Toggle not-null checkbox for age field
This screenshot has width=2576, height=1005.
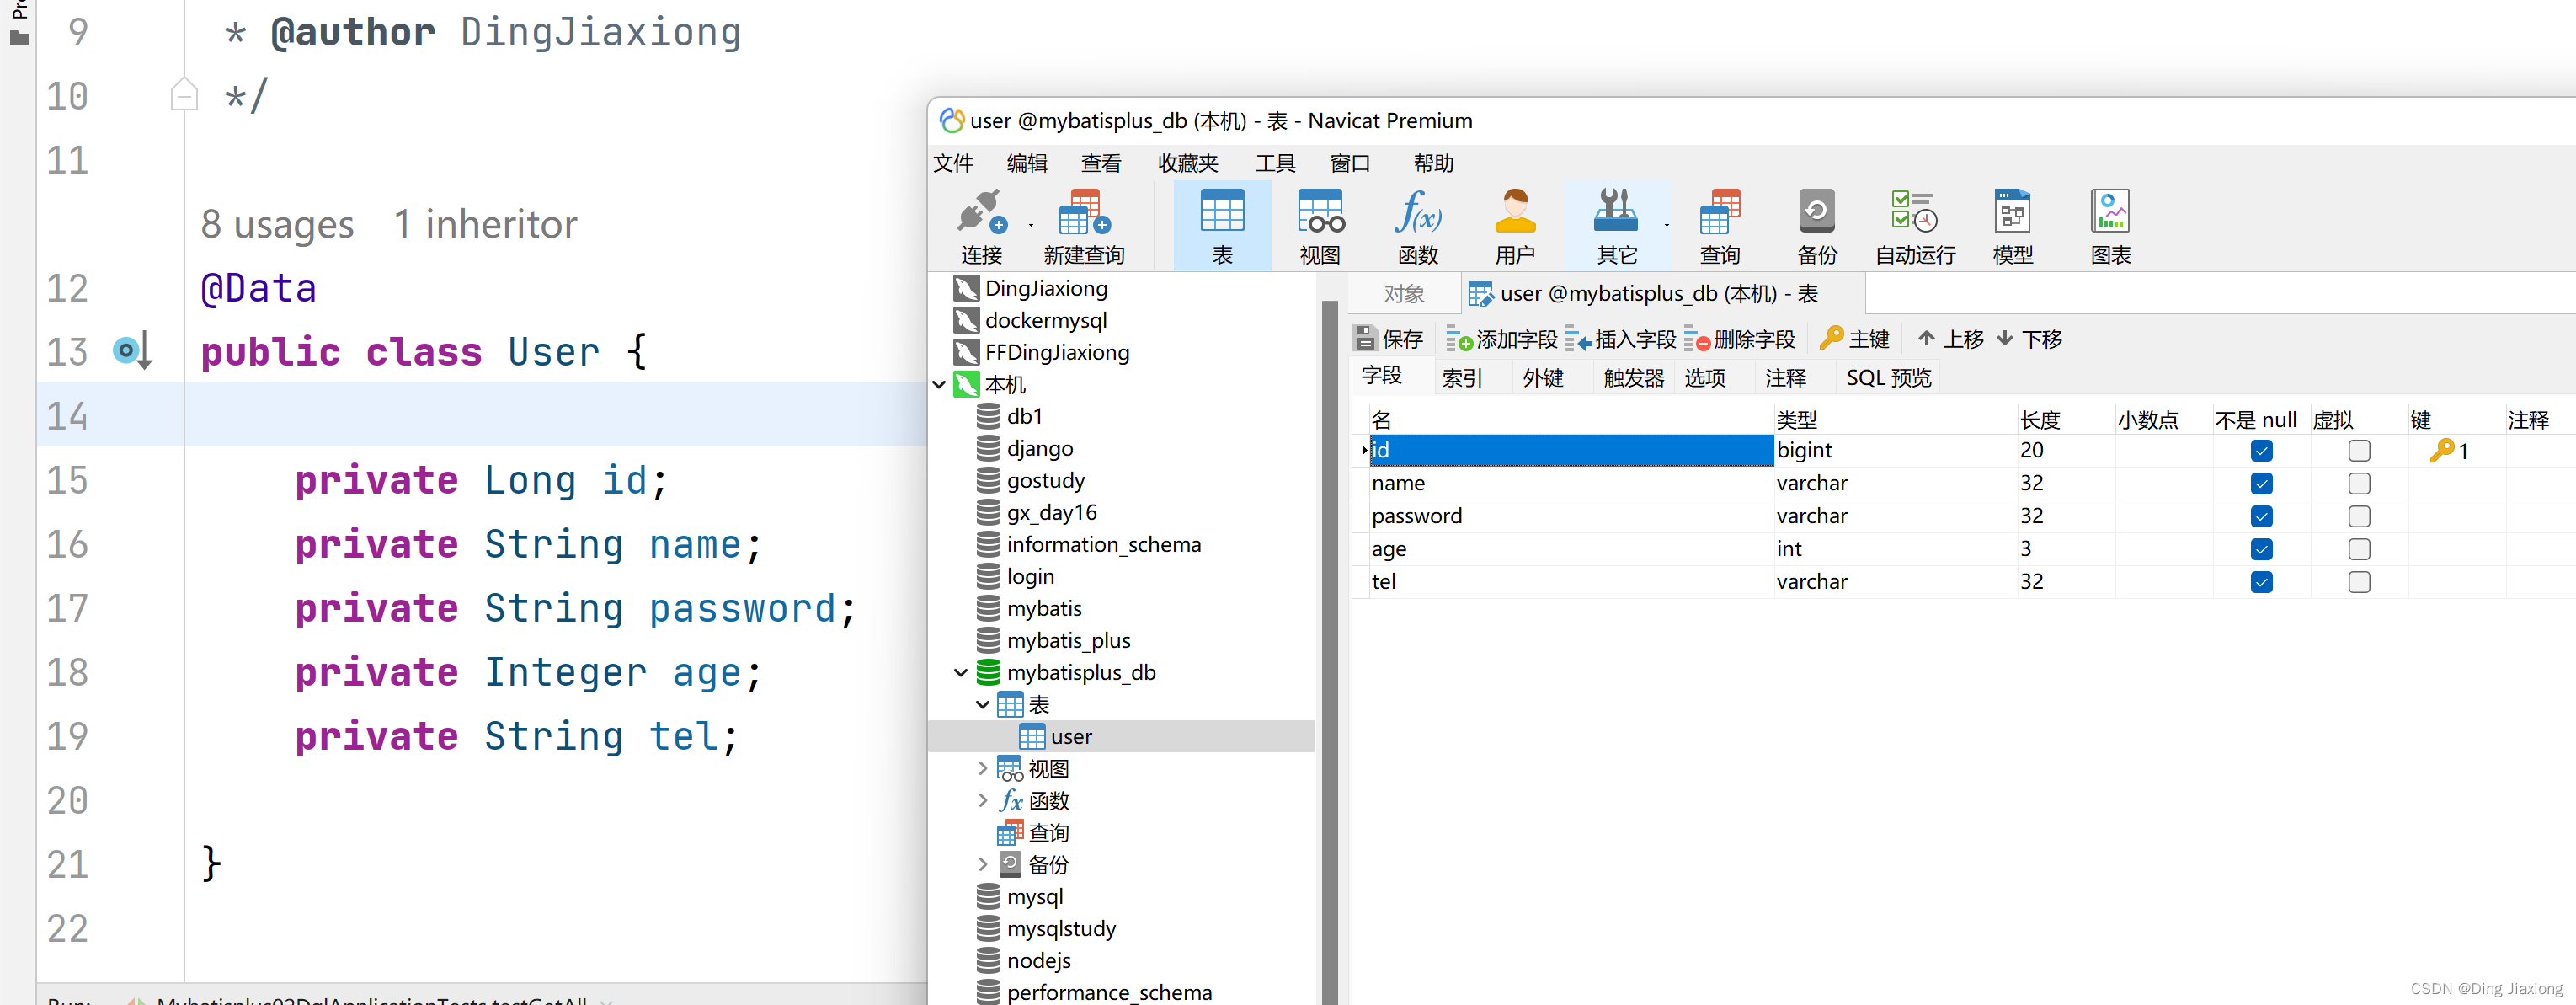(x=2261, y=550)
